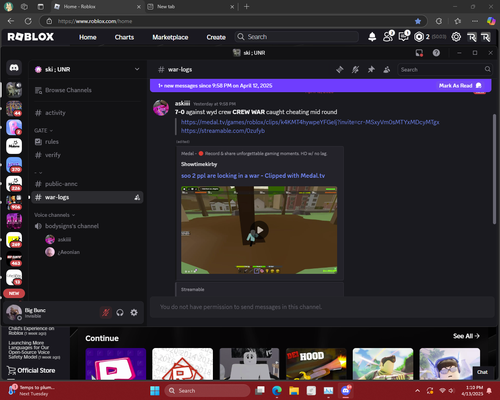This screenshot has height=400, width=500.
Task: Join bodysigns's channel voice channel
Action: (87, 226)
